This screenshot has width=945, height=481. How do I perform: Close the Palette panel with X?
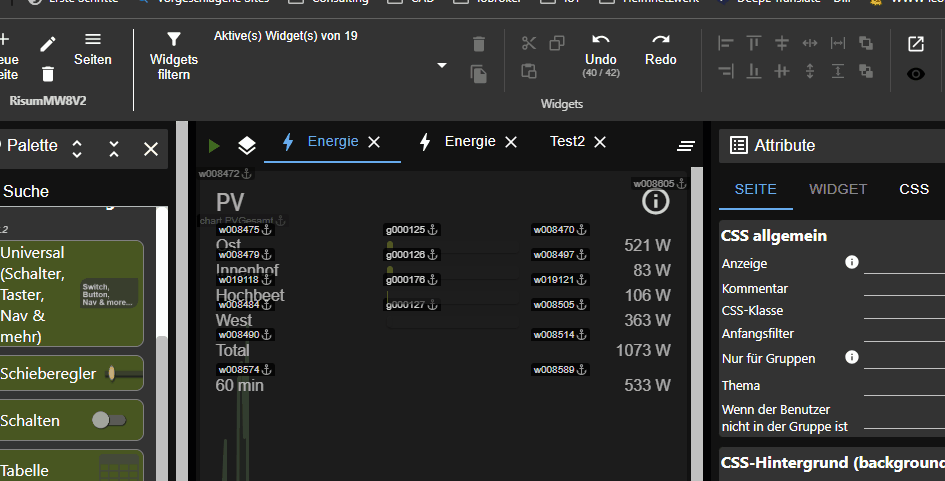[151, 149]
